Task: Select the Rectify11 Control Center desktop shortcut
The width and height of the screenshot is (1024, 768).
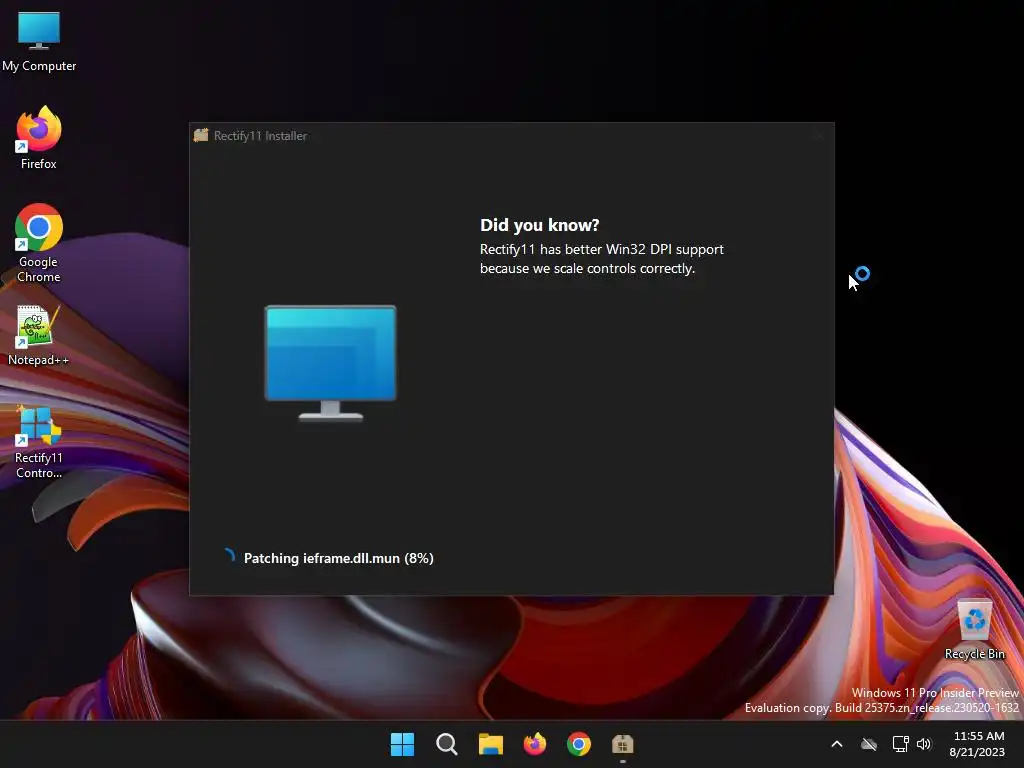Action: (39, 442)
